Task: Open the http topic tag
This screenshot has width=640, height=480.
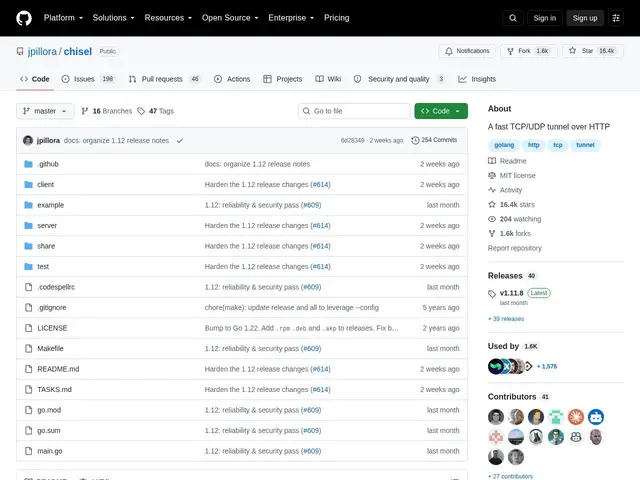Action: click(533, 145)
